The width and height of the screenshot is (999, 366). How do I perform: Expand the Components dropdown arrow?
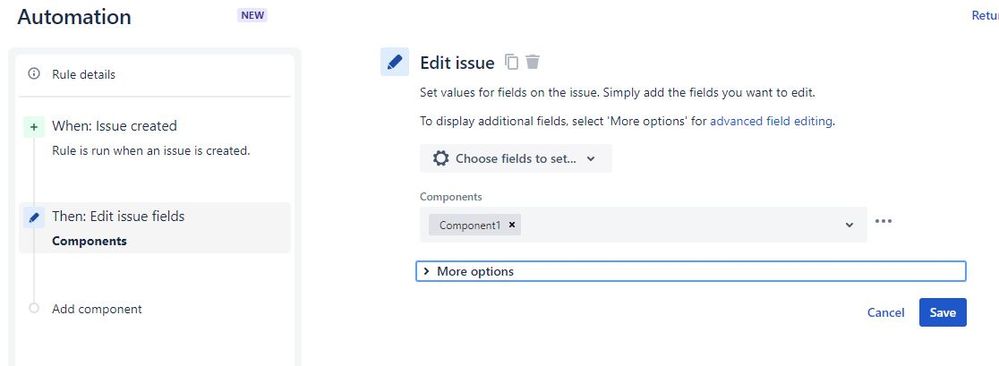tap(849, 224)
